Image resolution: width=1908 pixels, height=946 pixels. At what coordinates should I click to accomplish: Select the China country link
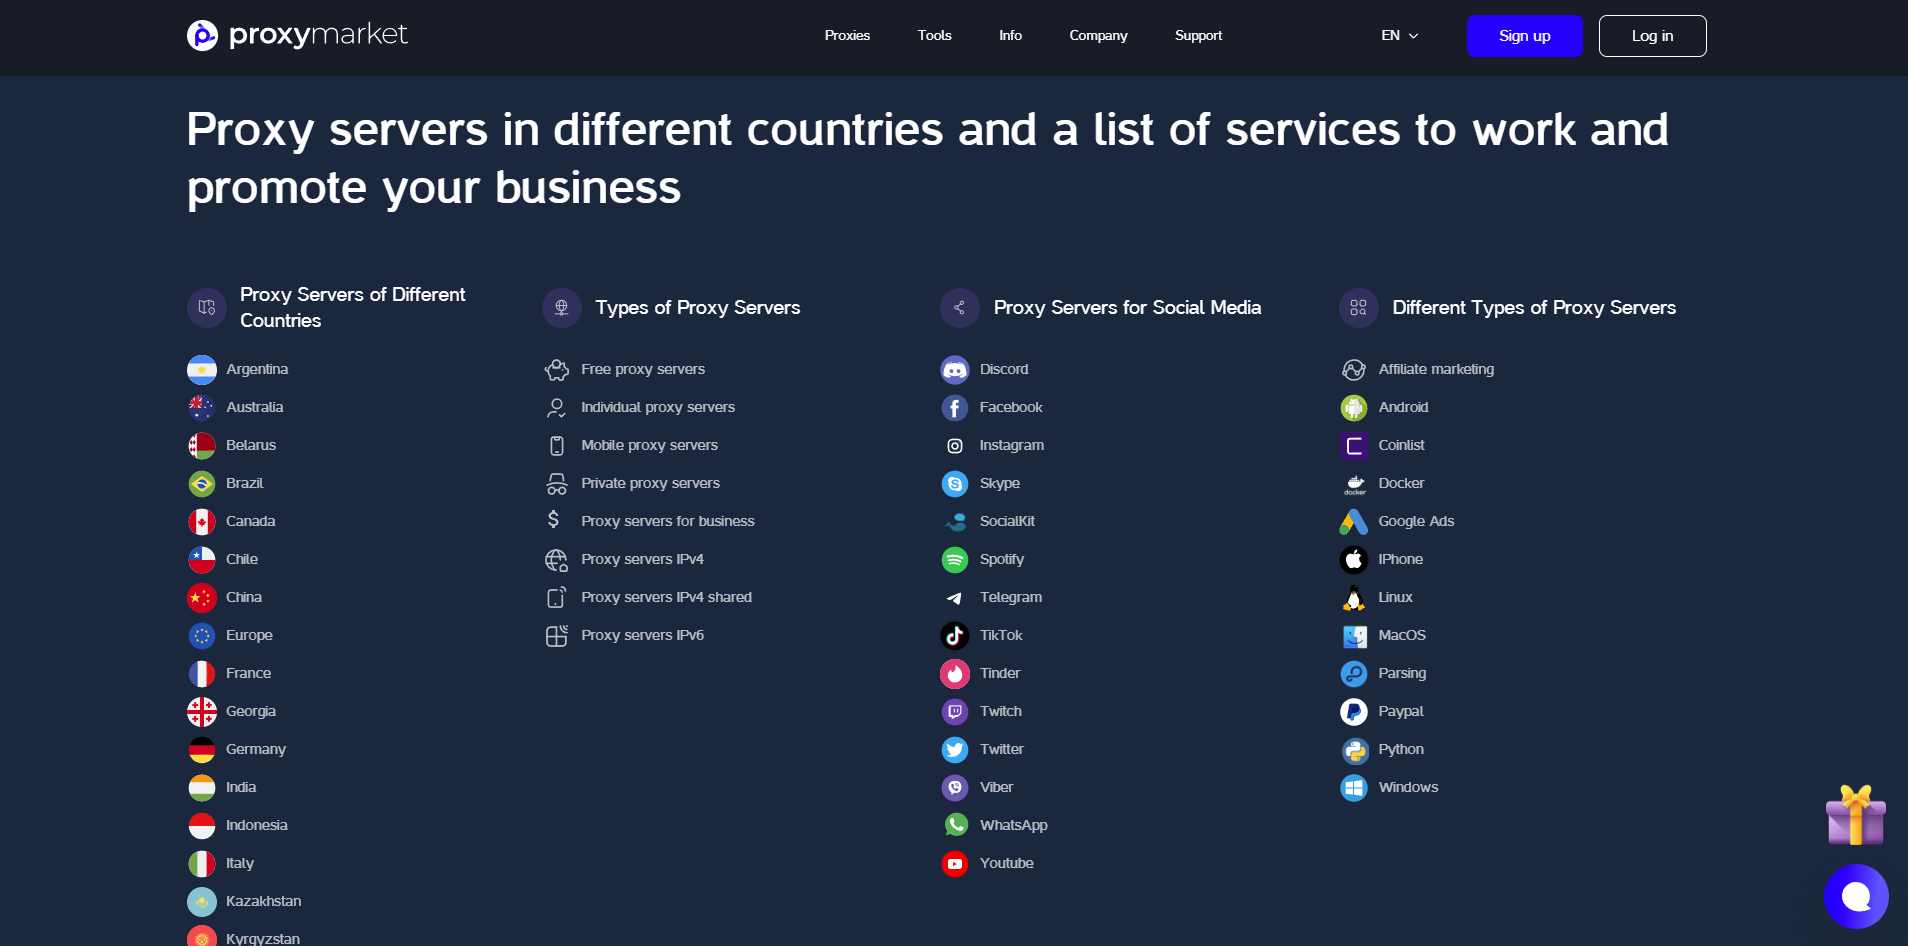coord(244,598)
